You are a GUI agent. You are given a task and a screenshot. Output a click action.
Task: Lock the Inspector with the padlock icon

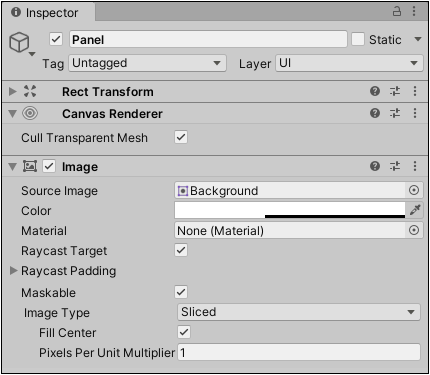(397, 11)
